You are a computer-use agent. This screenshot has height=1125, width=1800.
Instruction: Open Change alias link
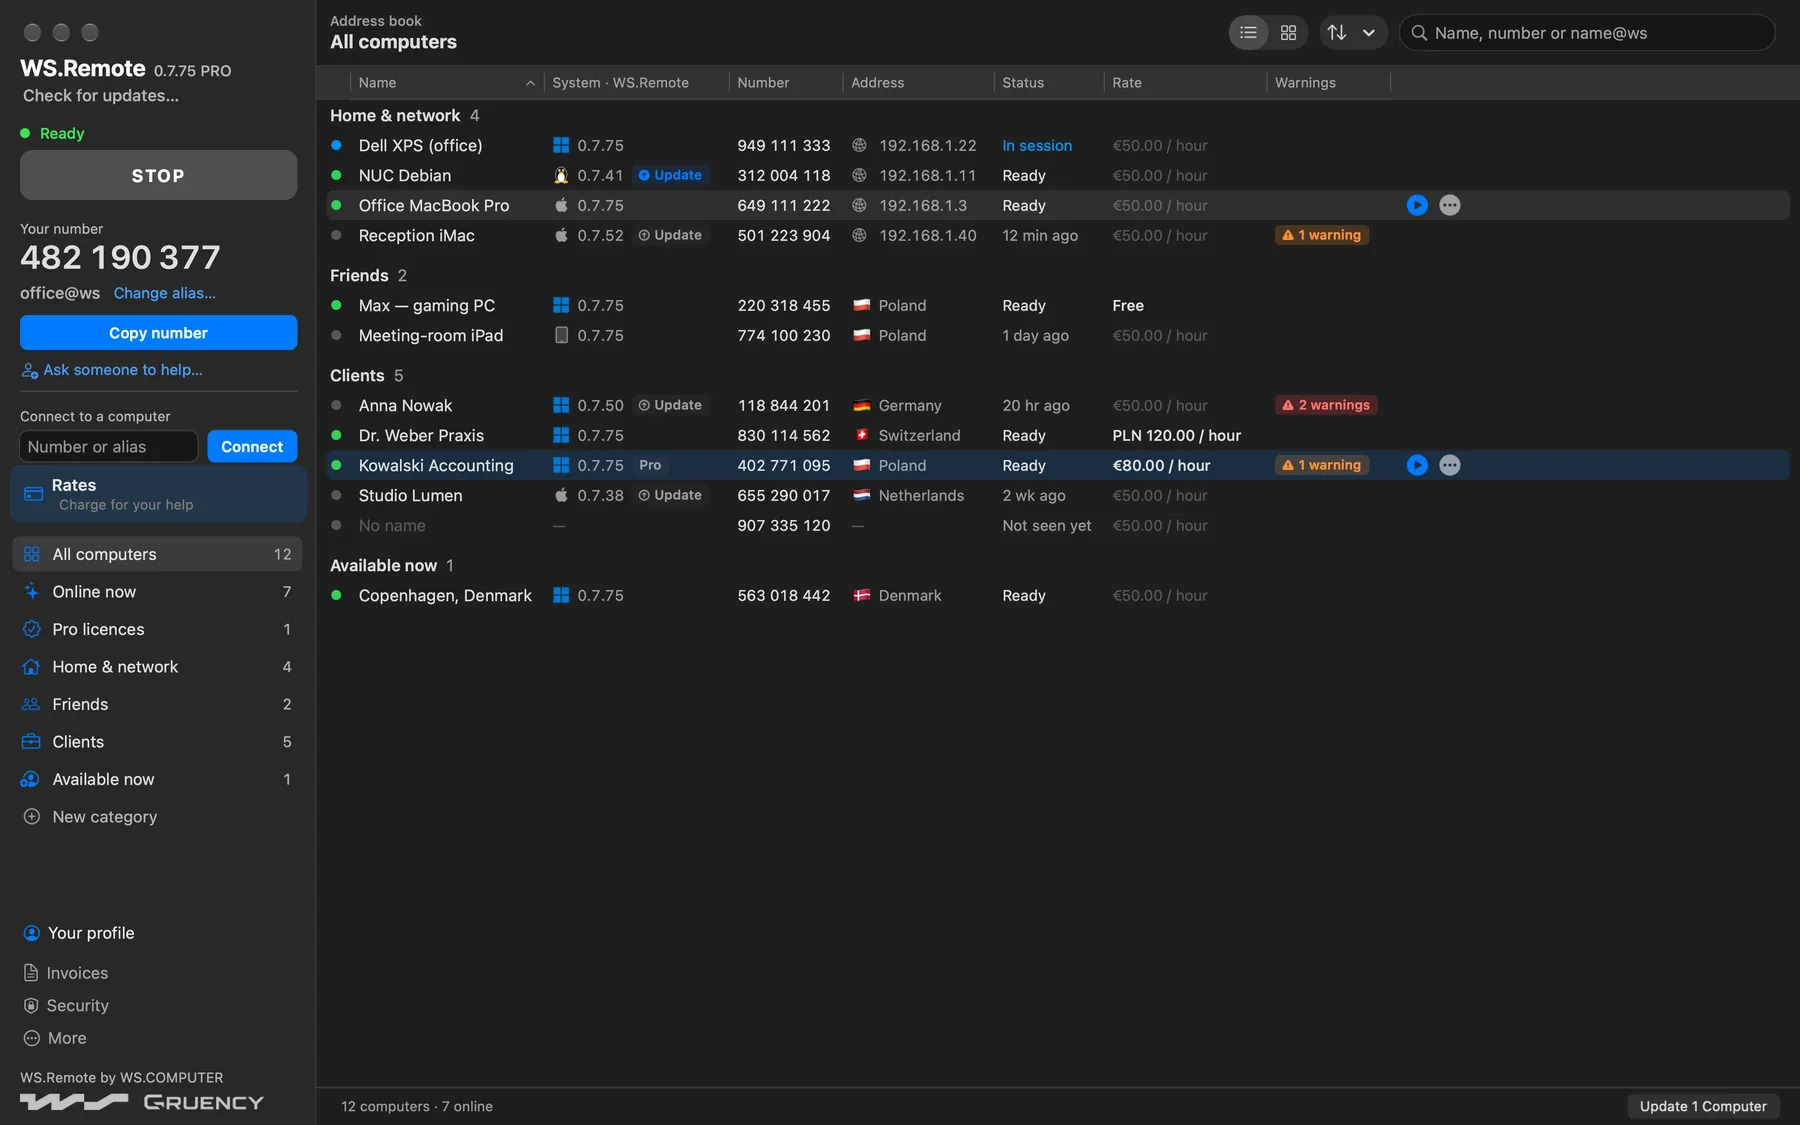[165, 293]
